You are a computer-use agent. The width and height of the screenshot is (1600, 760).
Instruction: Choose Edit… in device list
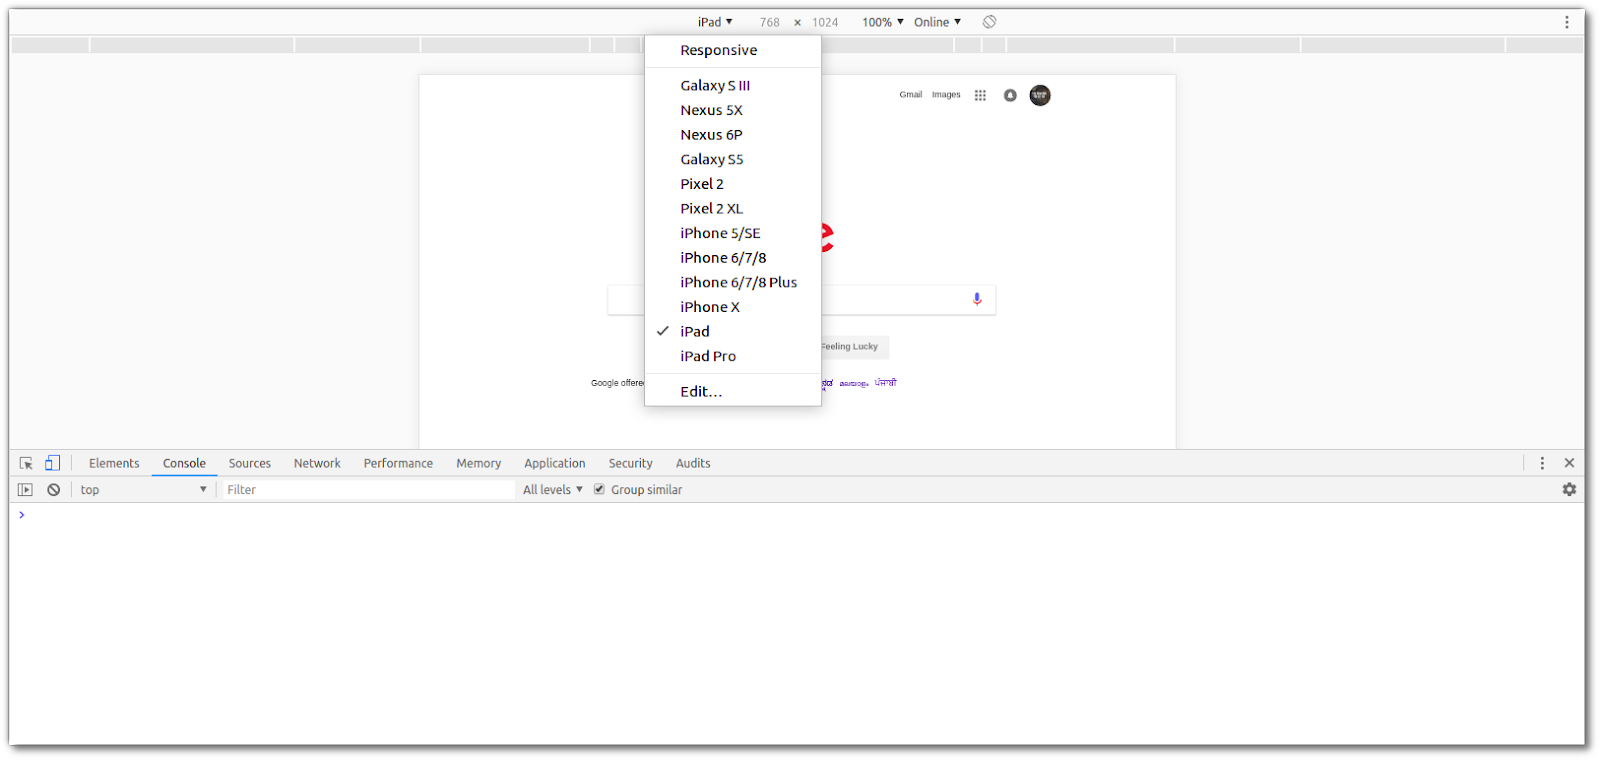(733, 392)
